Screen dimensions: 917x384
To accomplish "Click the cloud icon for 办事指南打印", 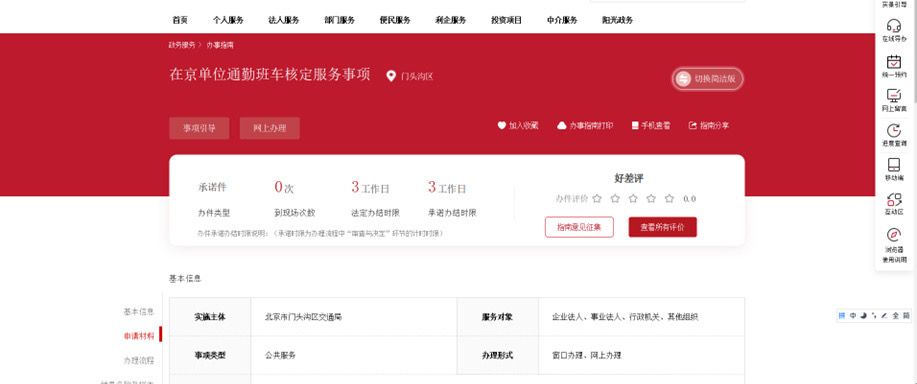I will [x=561, y=125].
